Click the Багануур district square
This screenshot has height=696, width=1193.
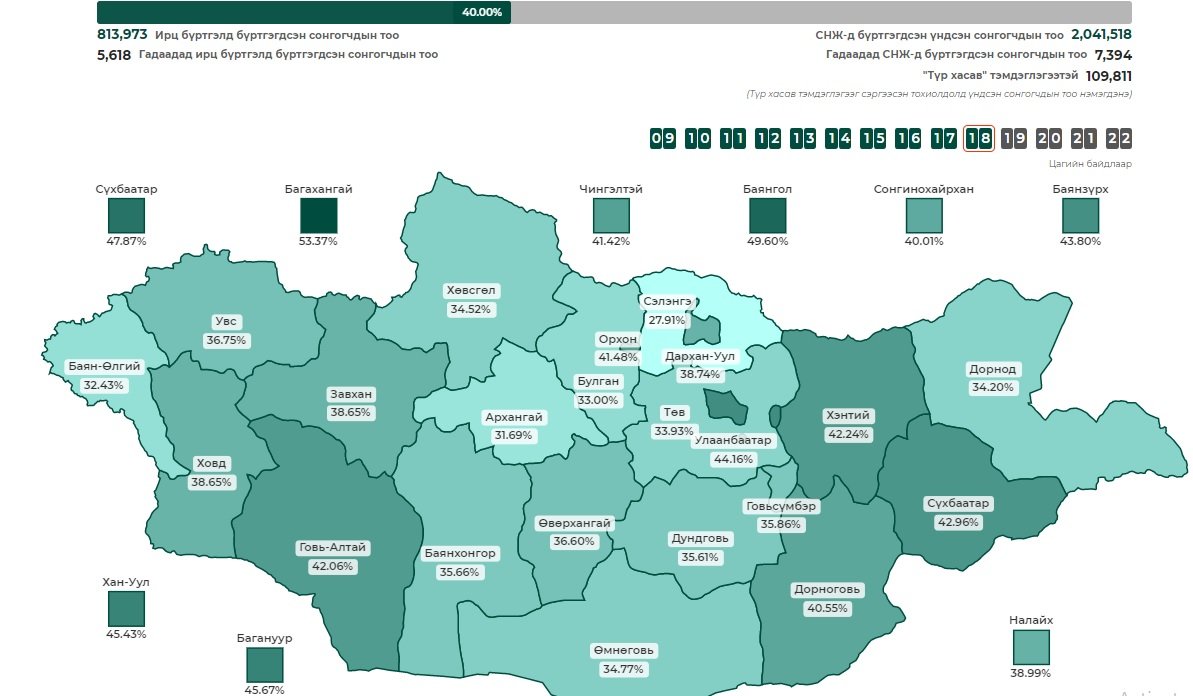(x=265, y=665)
